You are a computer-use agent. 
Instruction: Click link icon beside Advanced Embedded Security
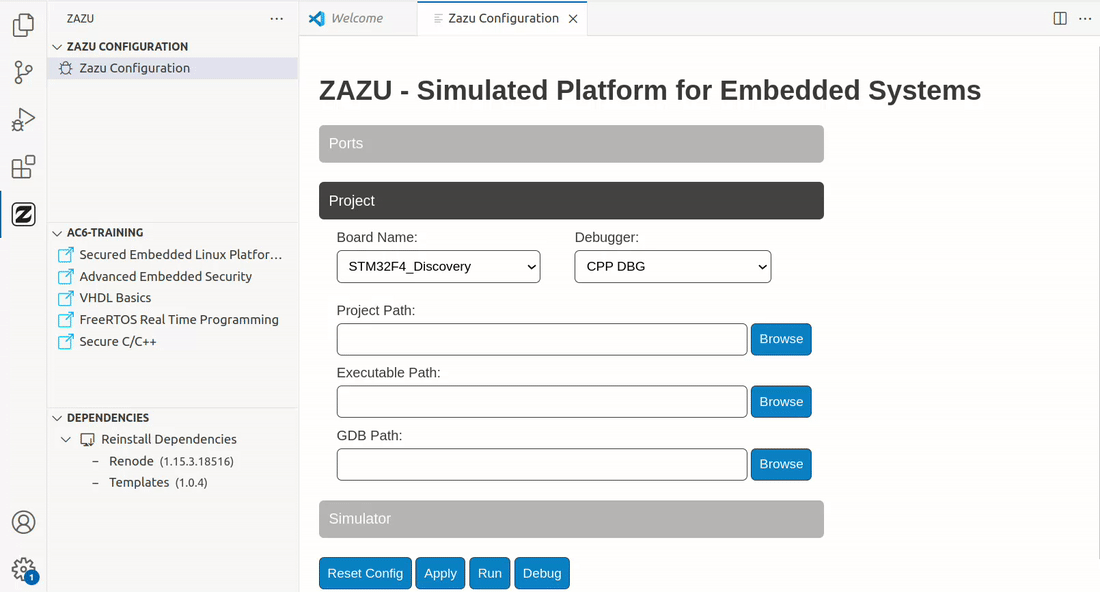click(x=65, y=276)
